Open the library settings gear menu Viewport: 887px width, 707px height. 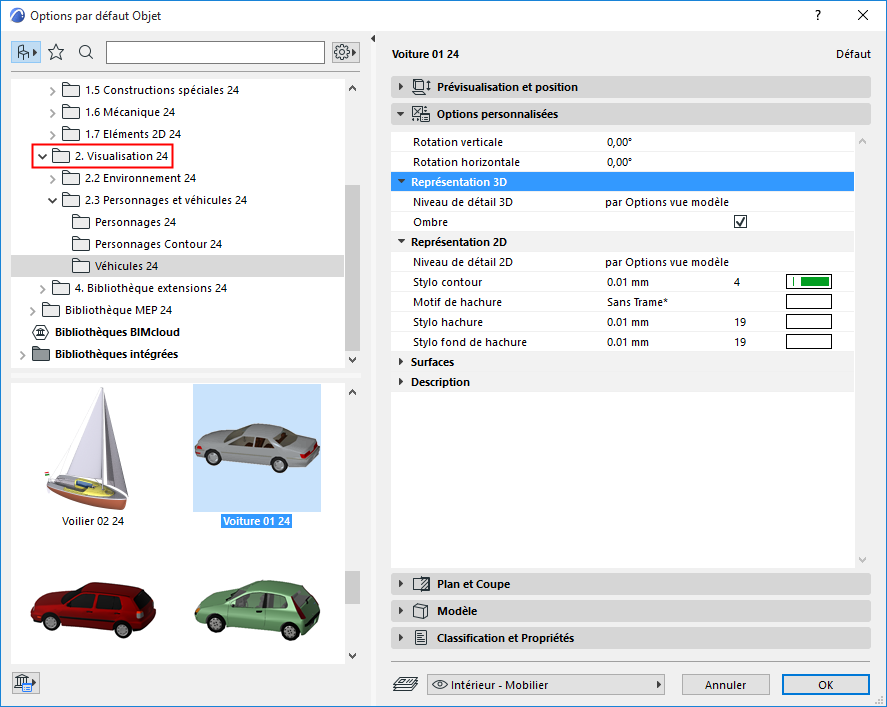coord(345,52)
